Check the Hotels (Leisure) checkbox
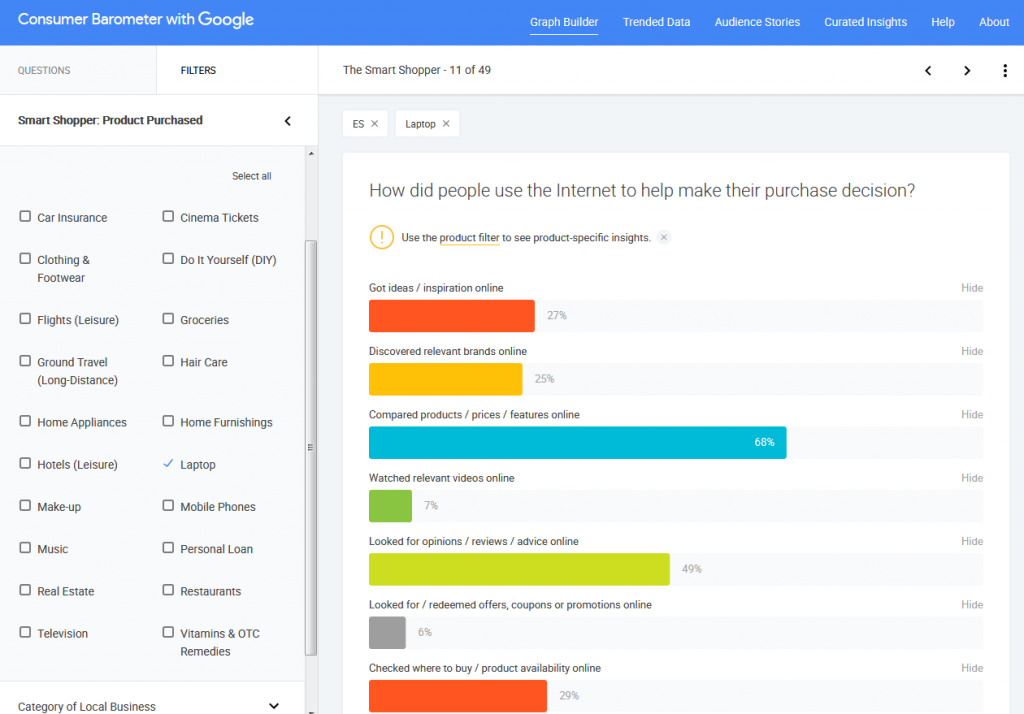1024x714 pixels. tap(25, 463)
